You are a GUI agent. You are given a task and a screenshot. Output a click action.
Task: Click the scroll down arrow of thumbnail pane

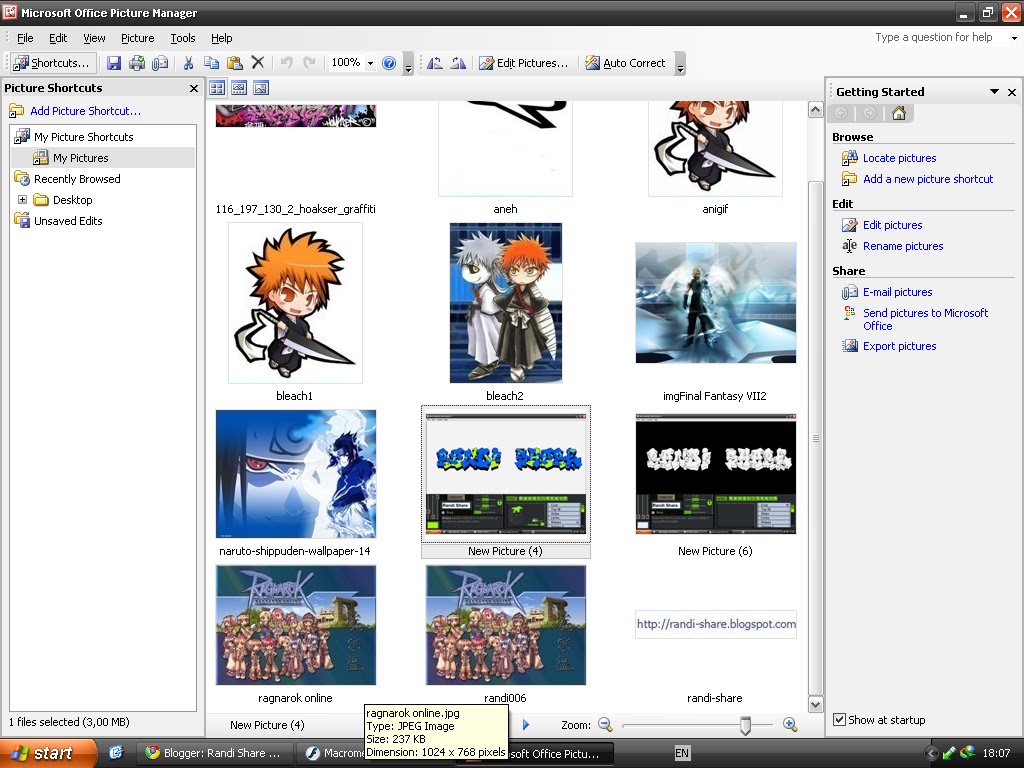pos(816,705)
